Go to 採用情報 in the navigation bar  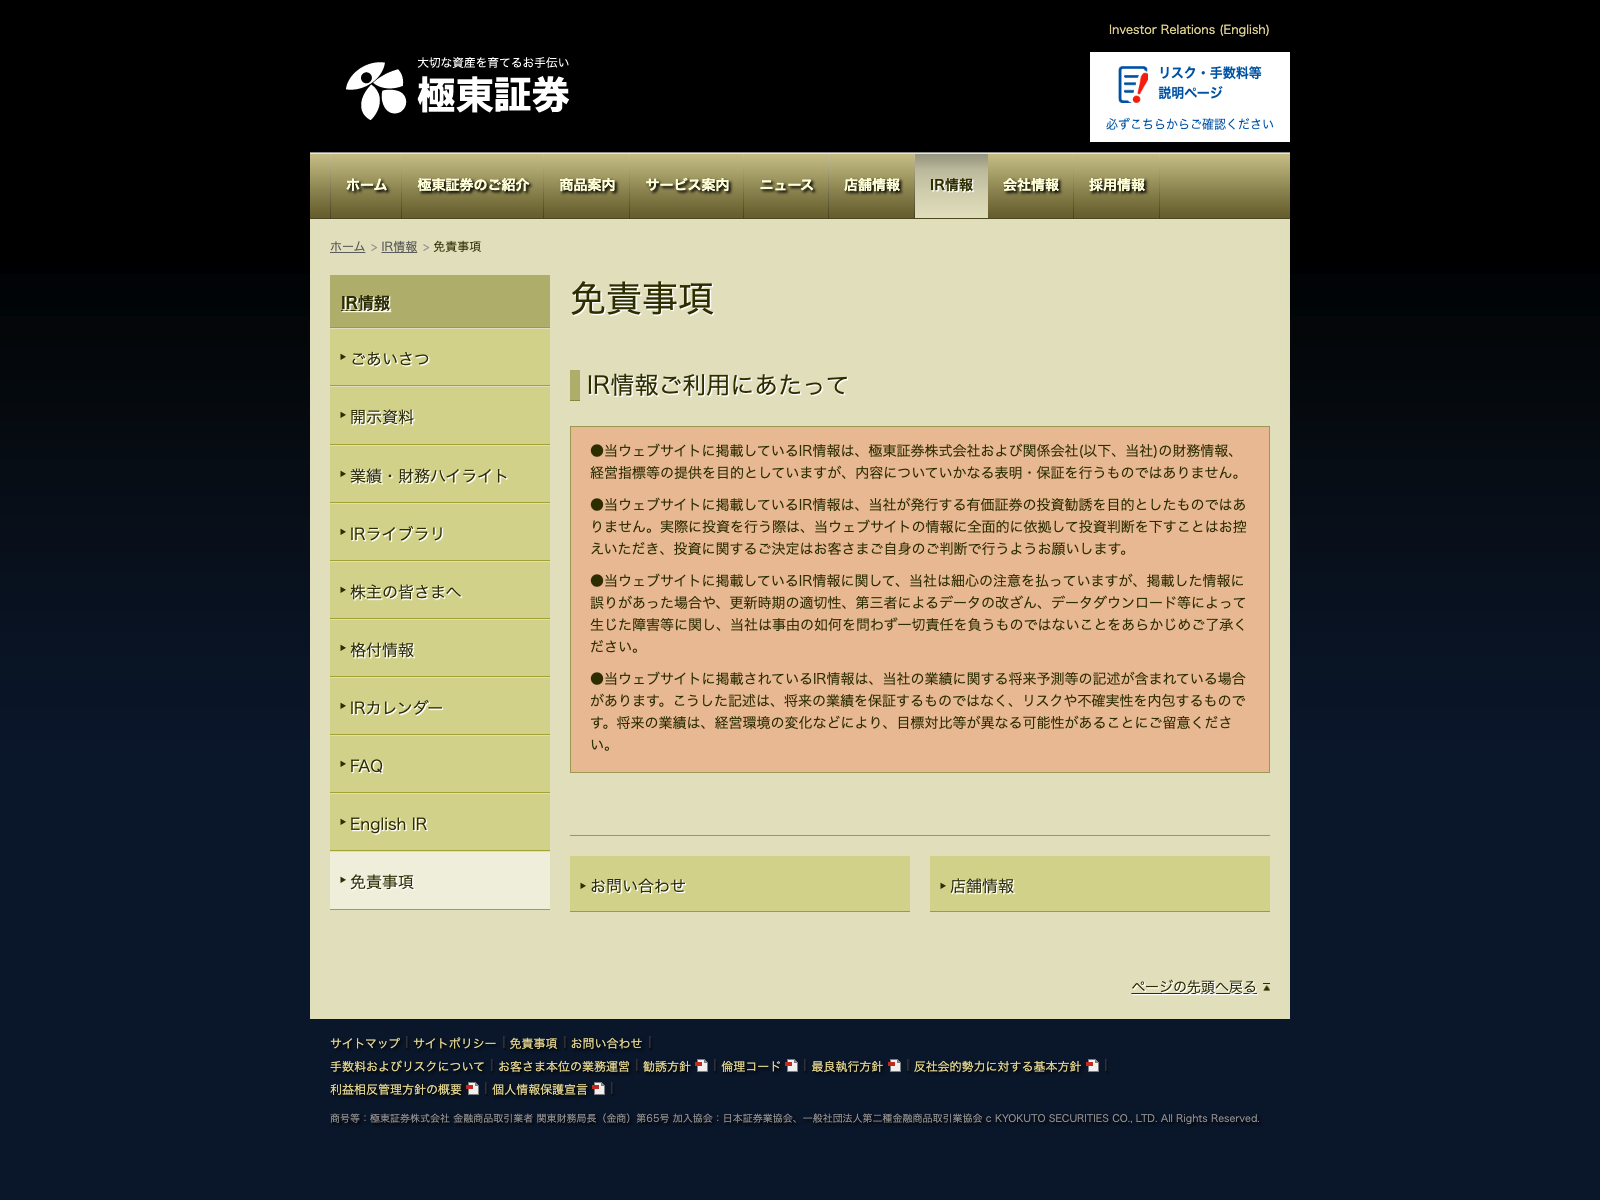(x=1116, y=186)
